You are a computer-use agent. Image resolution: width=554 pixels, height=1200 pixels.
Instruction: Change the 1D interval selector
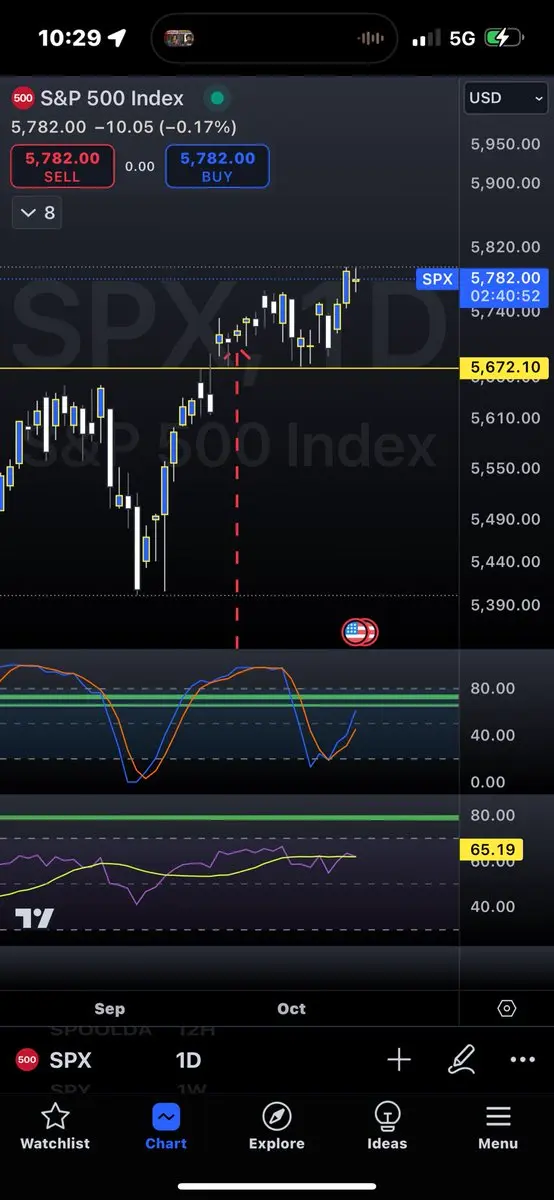coord(188,1060)
